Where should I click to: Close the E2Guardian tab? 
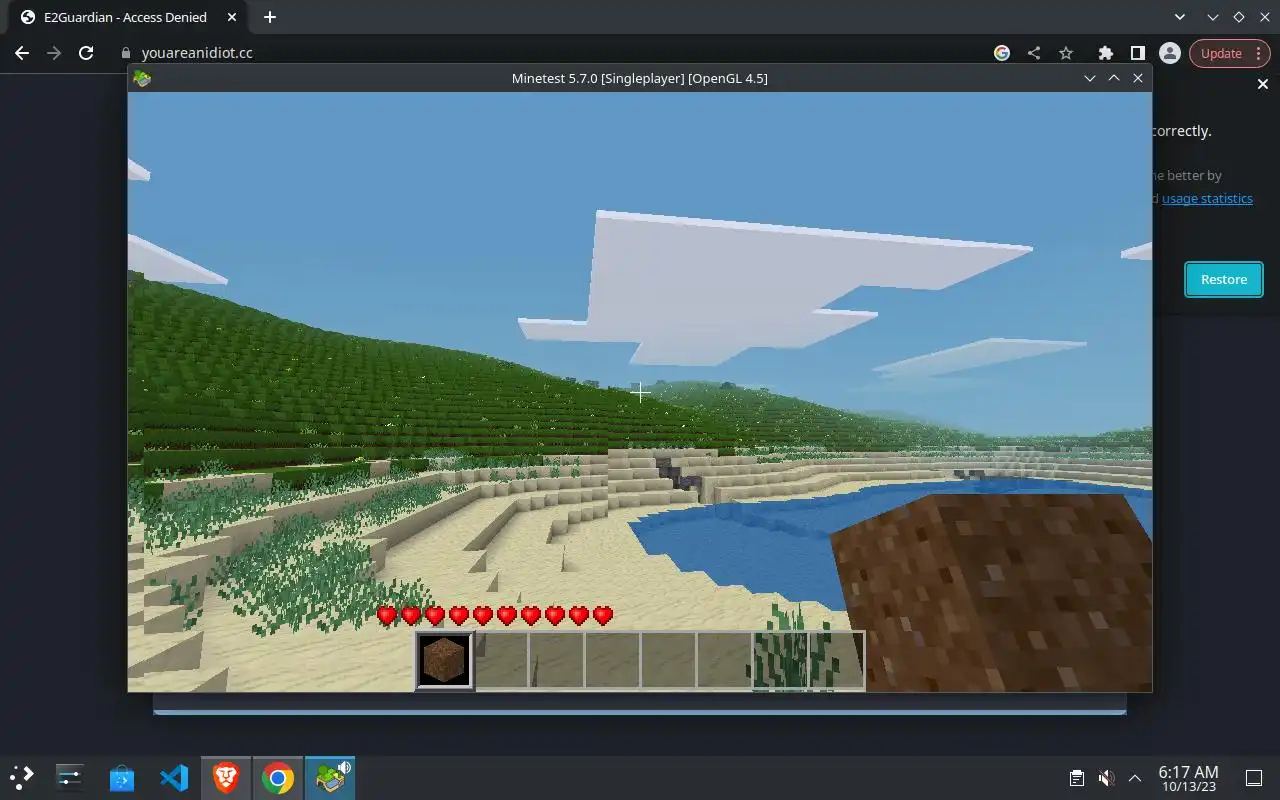(x=233, y=17)
